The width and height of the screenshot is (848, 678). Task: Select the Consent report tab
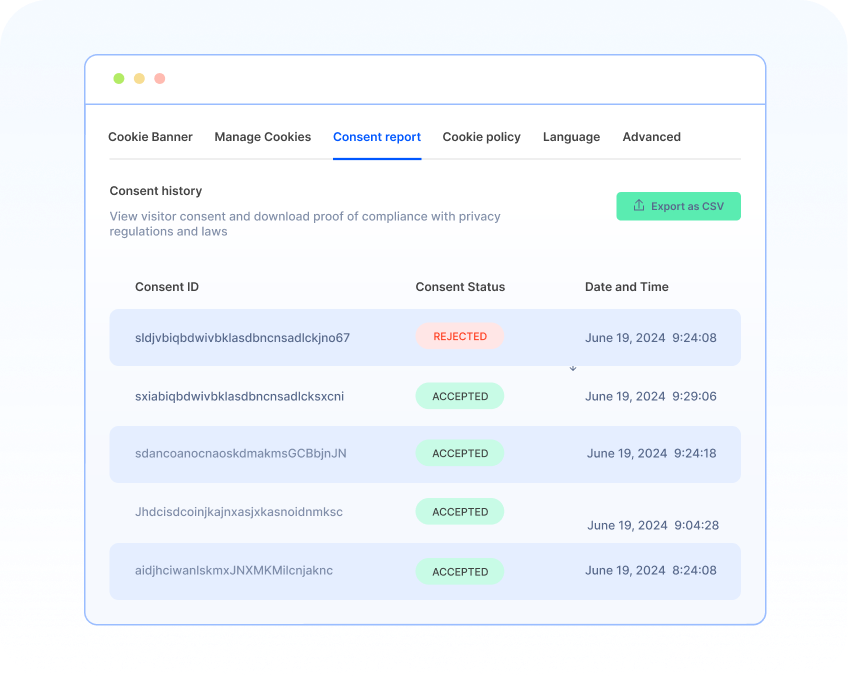click(x=377, y=137)
